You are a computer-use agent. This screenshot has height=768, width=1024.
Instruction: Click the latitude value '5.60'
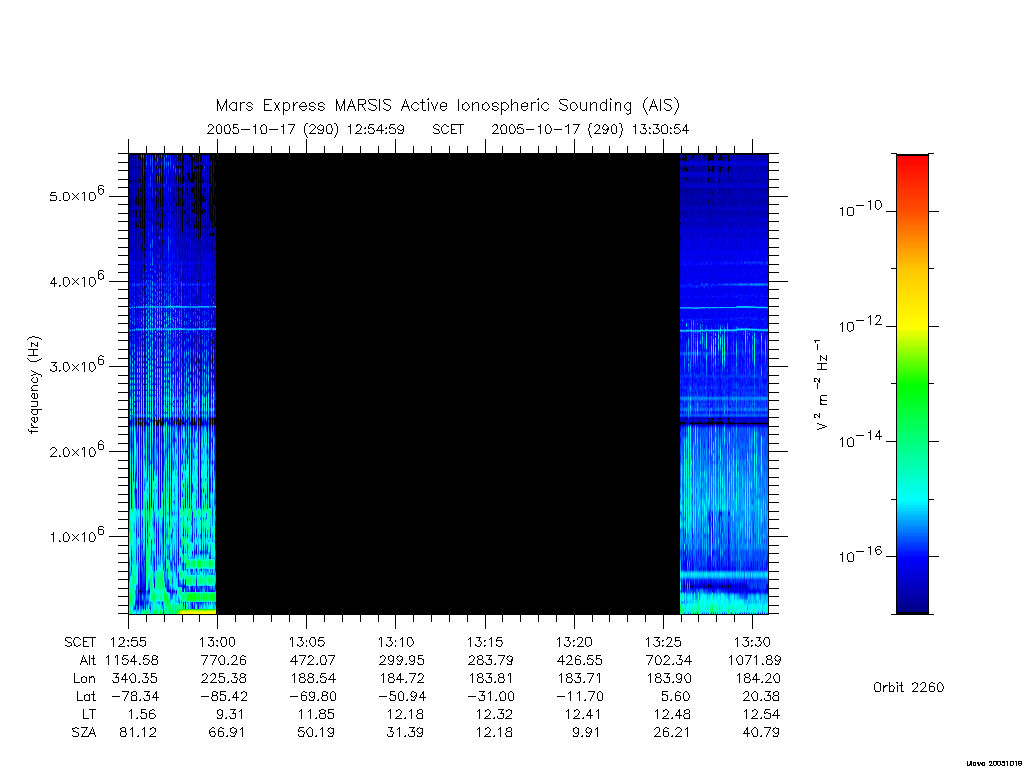tap(676, 697)
